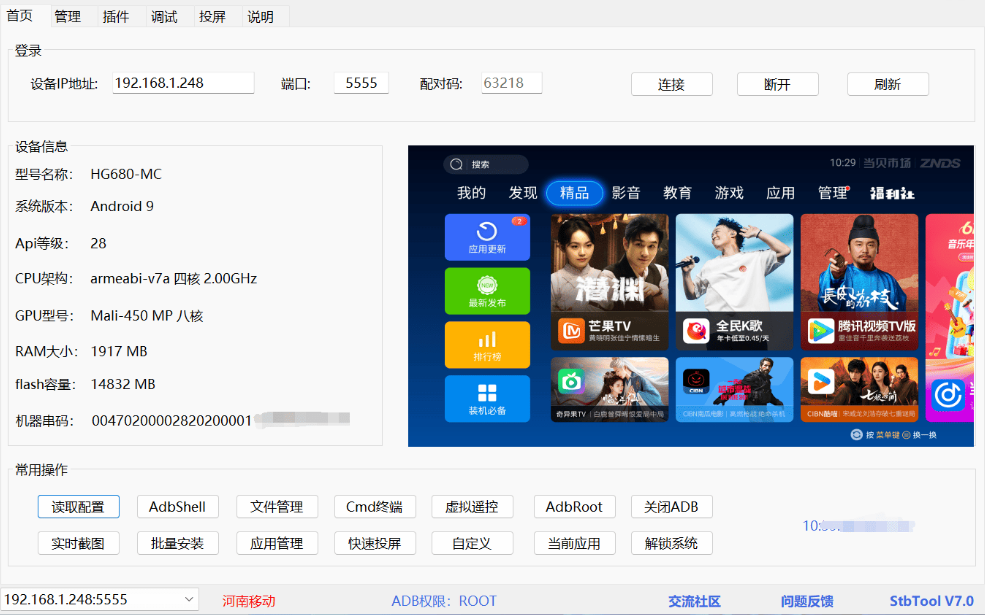Open the 投屏 tab
Viewport: 985px width, 615px height.
(212, 16)
